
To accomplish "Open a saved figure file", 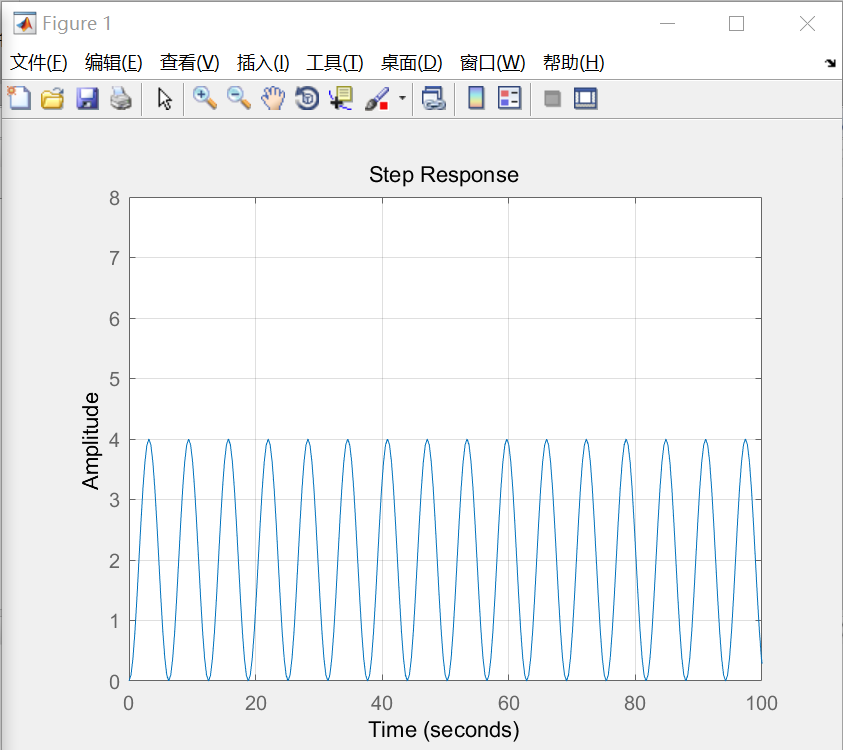I will click(x=51, y=98).
